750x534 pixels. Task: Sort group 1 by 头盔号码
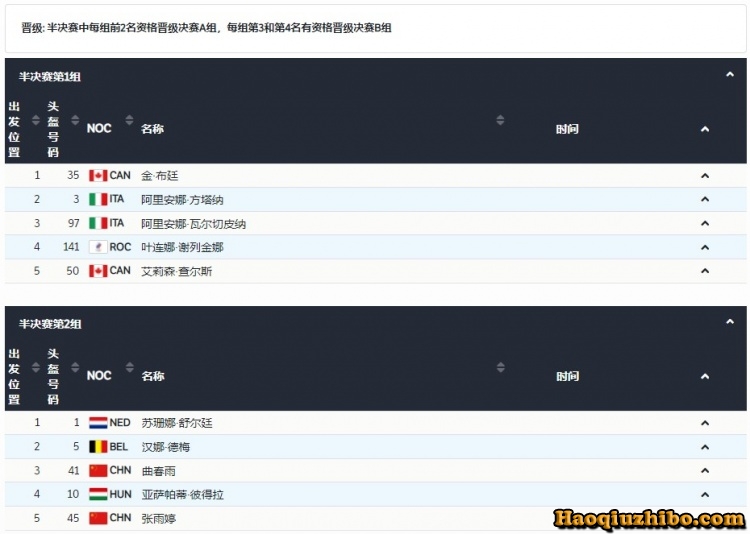75,120
